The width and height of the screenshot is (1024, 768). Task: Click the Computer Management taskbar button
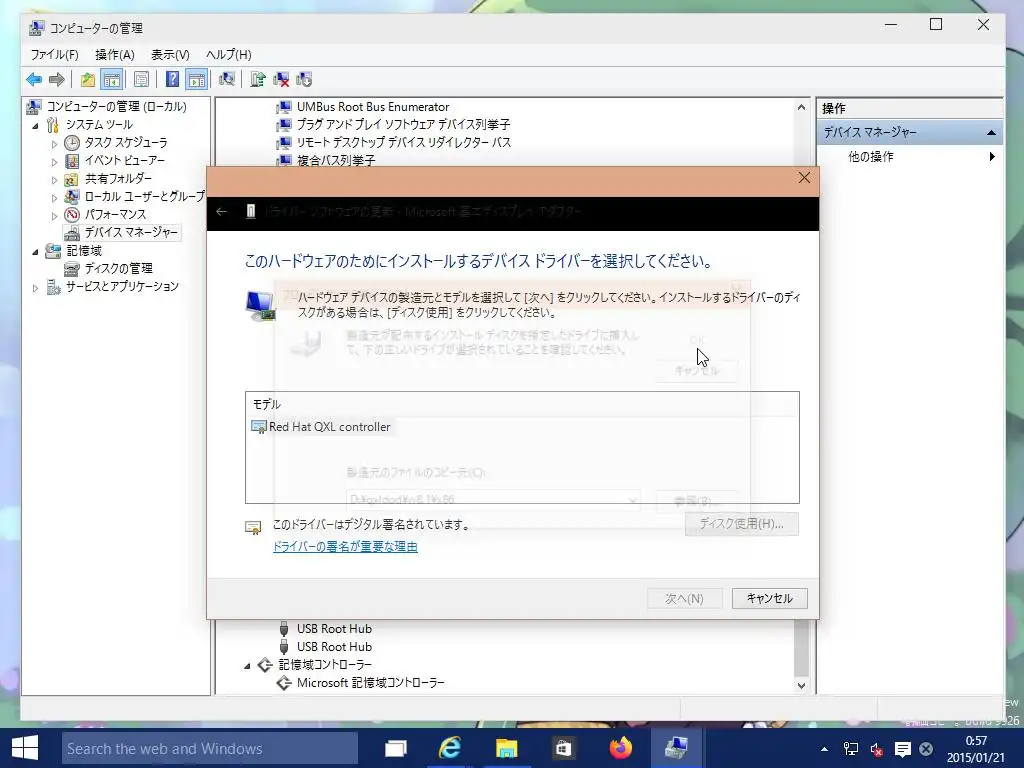677,748
